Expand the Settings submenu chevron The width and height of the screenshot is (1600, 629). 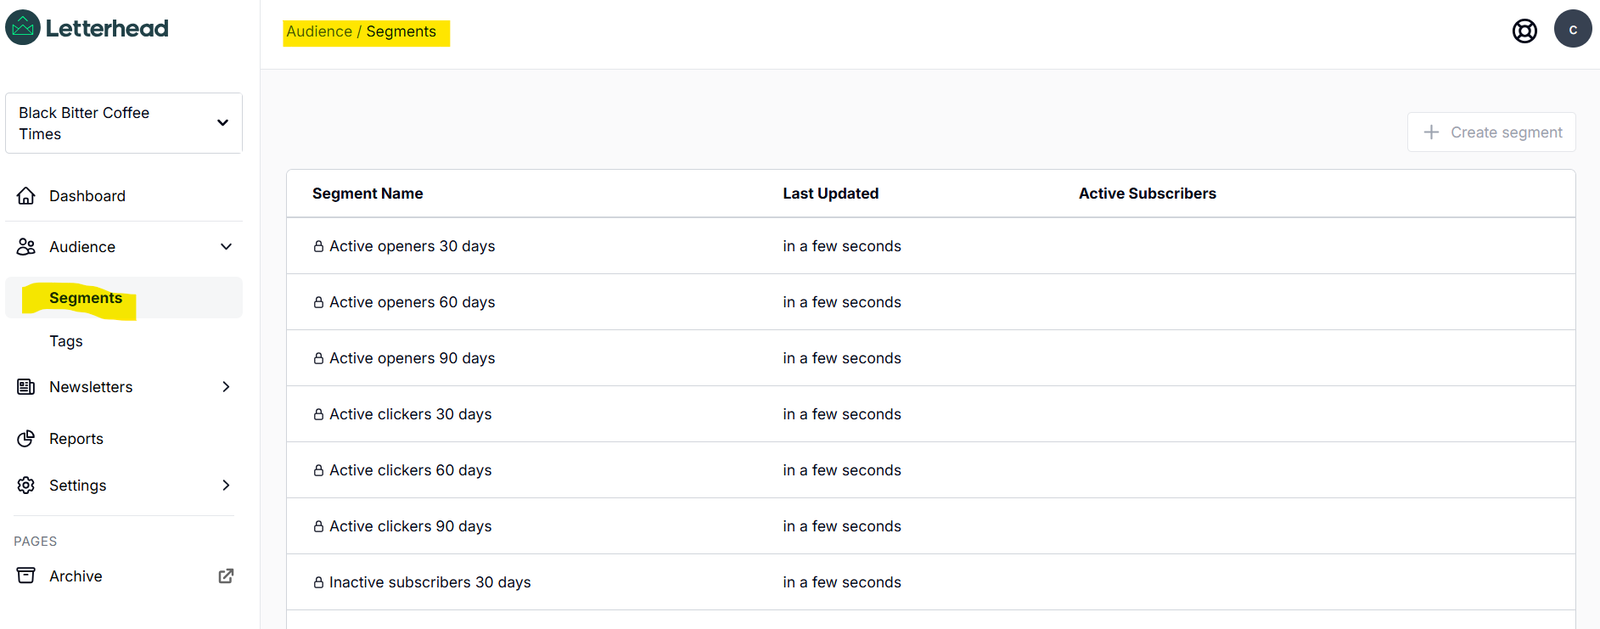click(x=226, y=485)
